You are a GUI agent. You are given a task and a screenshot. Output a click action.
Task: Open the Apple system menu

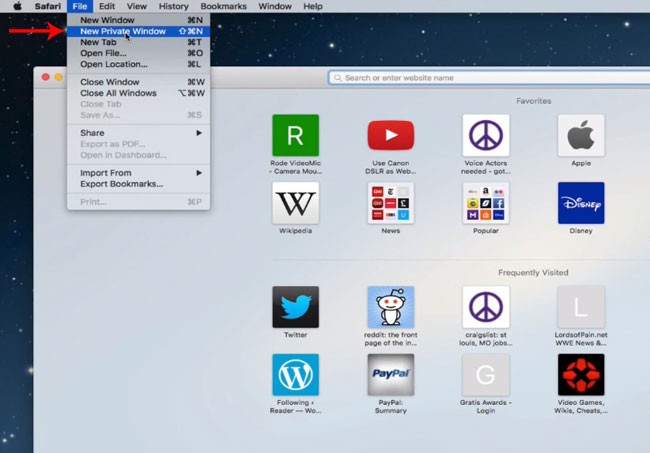click(17, 6)
